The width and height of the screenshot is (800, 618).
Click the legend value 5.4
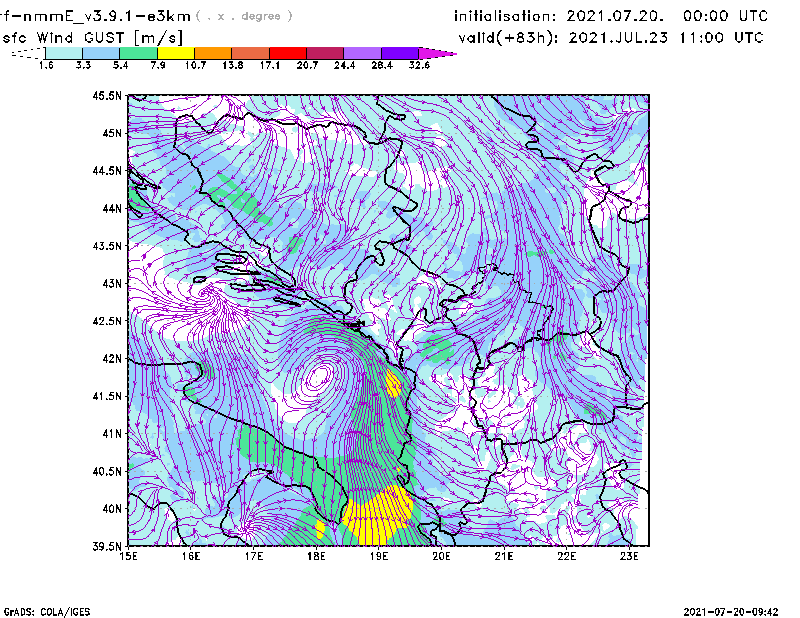point(120,65)
